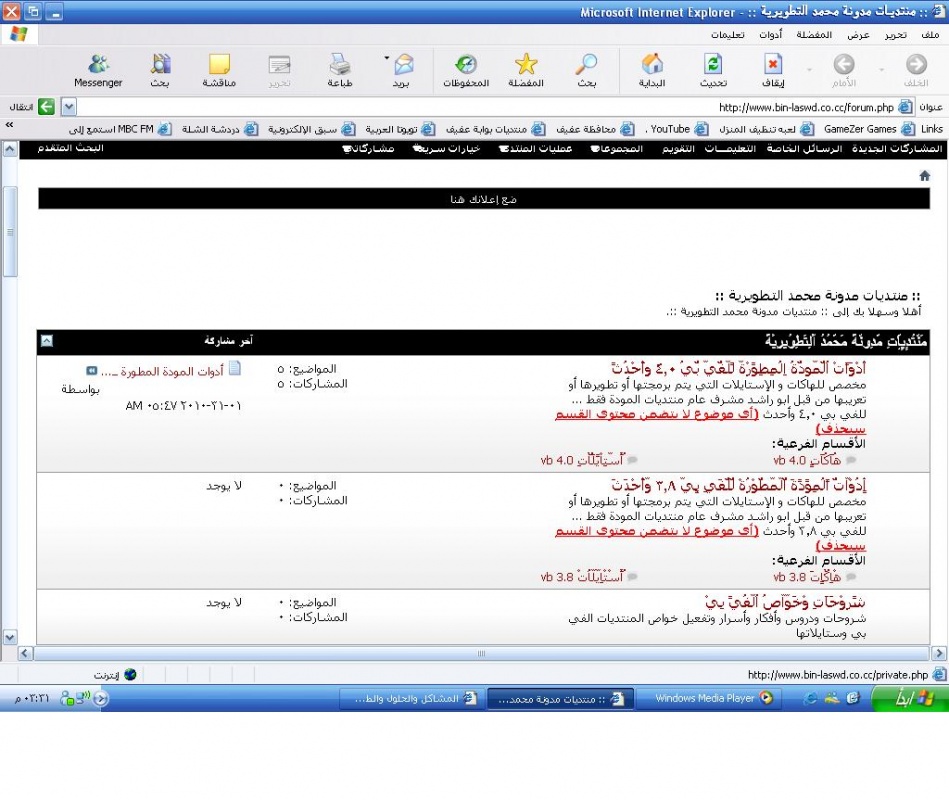Show more Links bar items chevron
The height and width of the screenshot is (800, 949).
9,126
